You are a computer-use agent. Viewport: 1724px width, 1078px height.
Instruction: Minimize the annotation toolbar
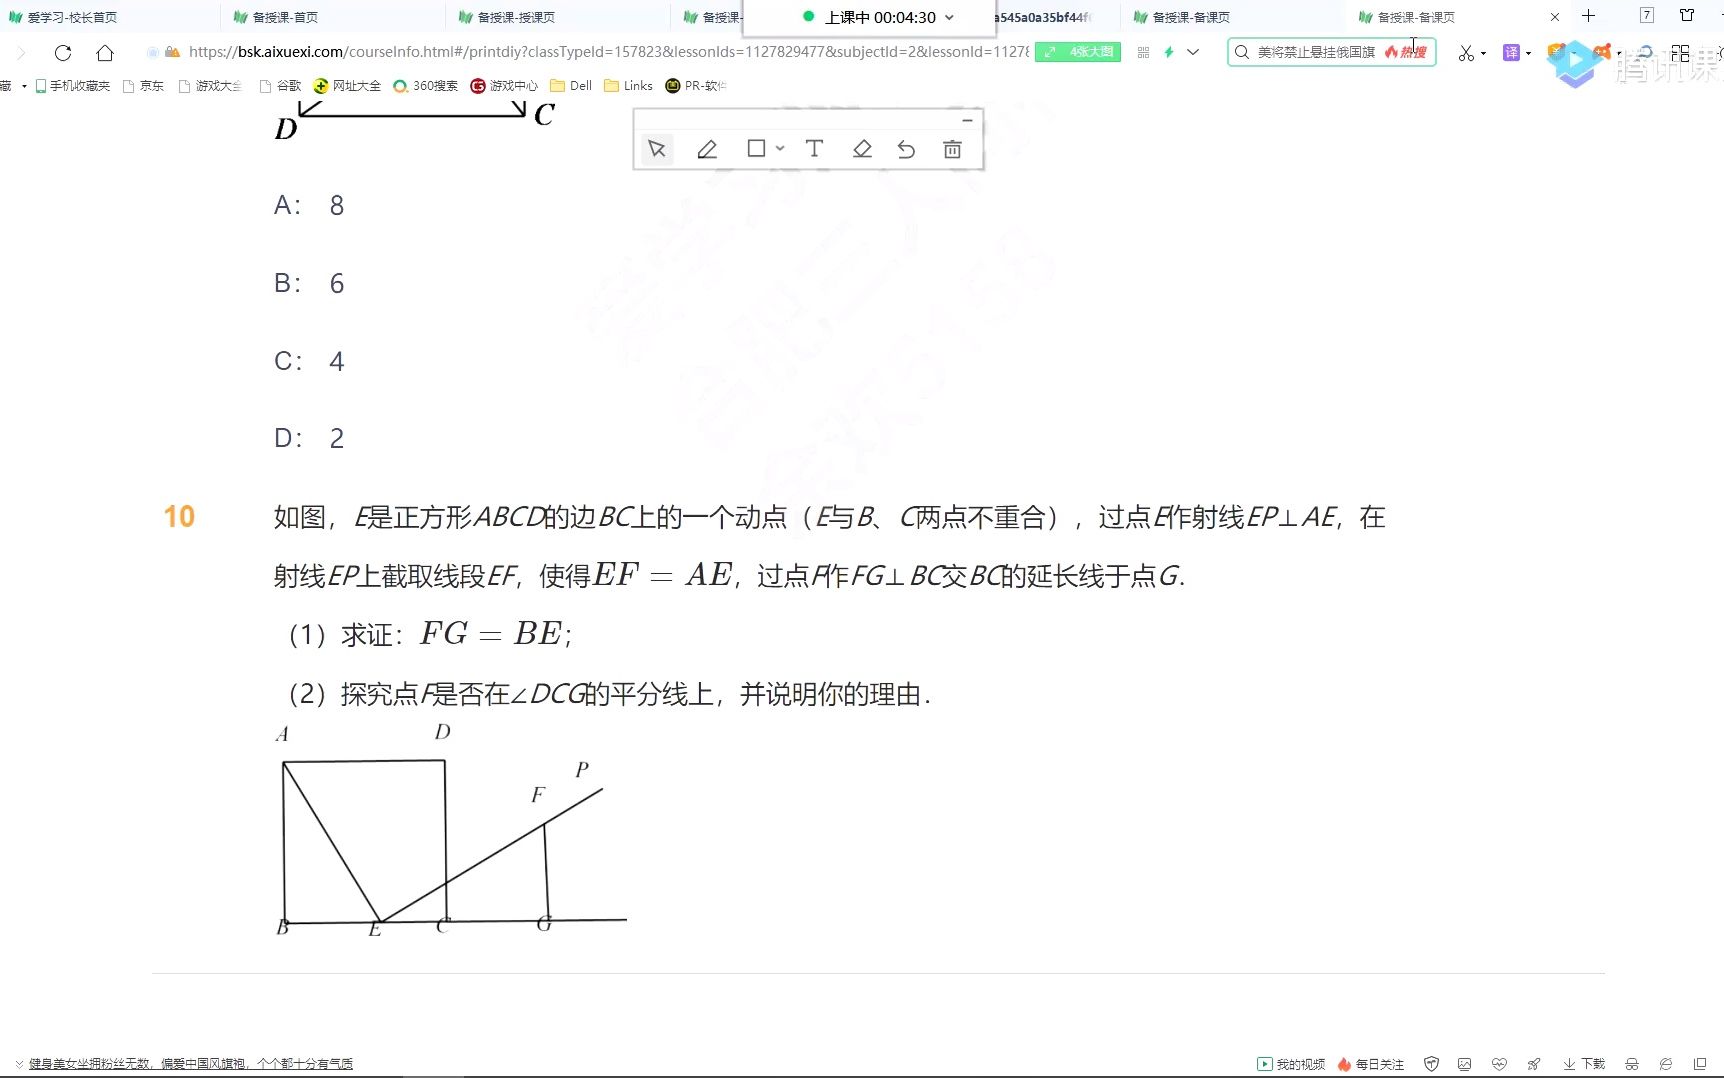967,120
